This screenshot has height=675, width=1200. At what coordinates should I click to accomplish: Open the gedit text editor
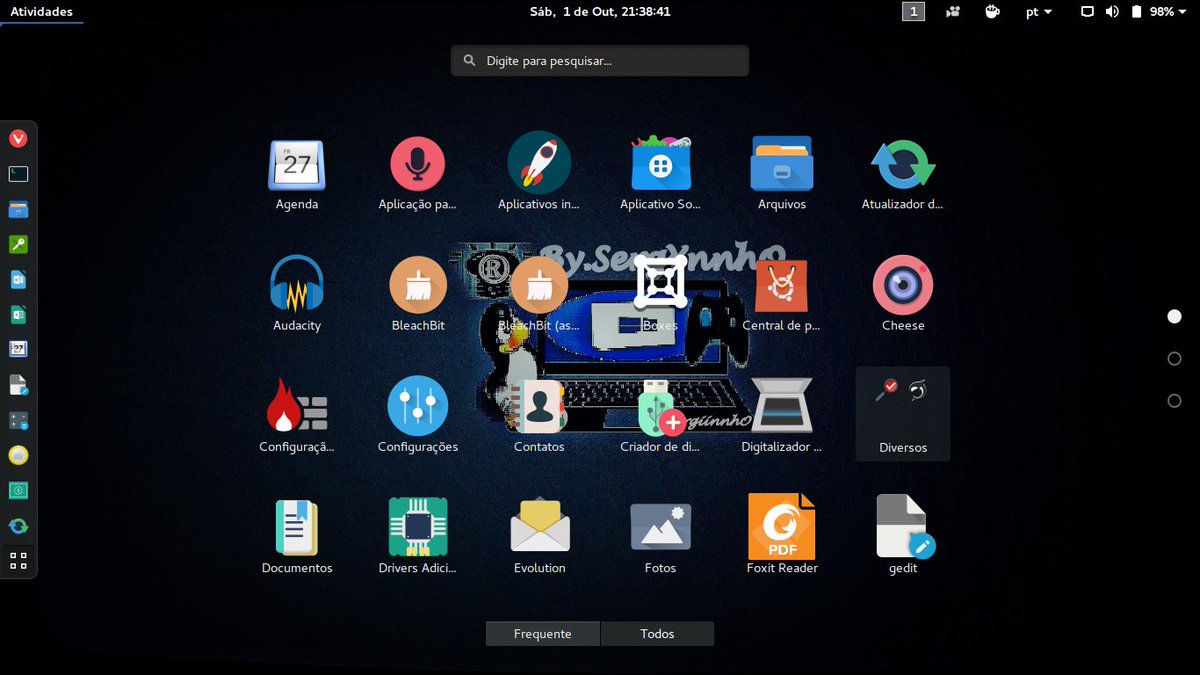tap(905, 527)
